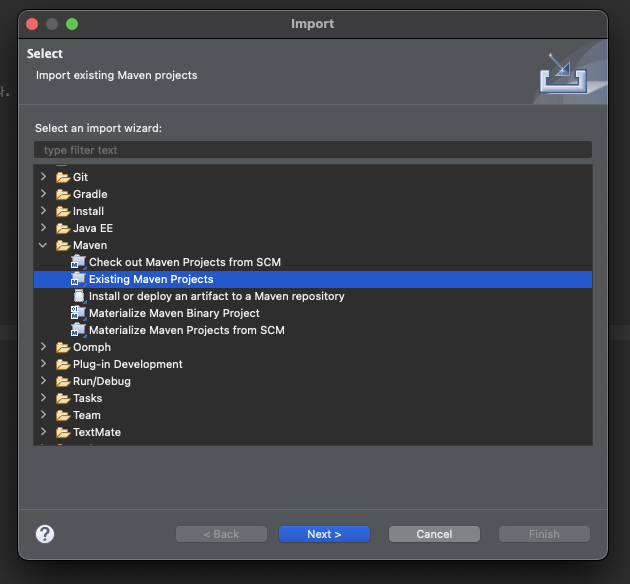This screenshot has height=584, width=630.
Task: Click the Existing Maven Projects wizard icon
Action: pos(78,279)
